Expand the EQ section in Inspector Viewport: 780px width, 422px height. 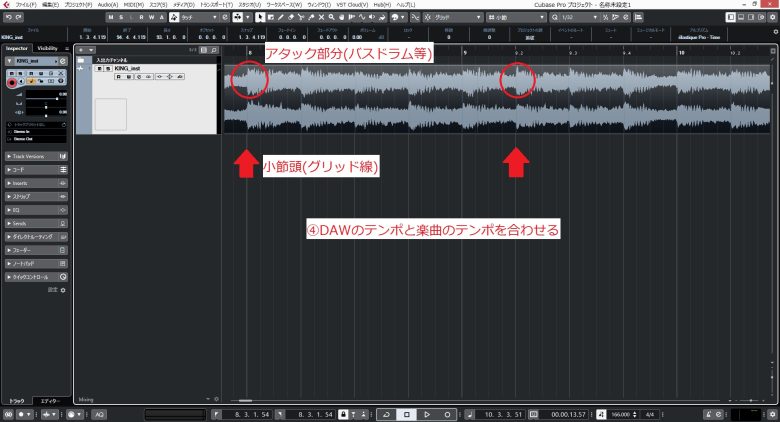coord(36,210)
